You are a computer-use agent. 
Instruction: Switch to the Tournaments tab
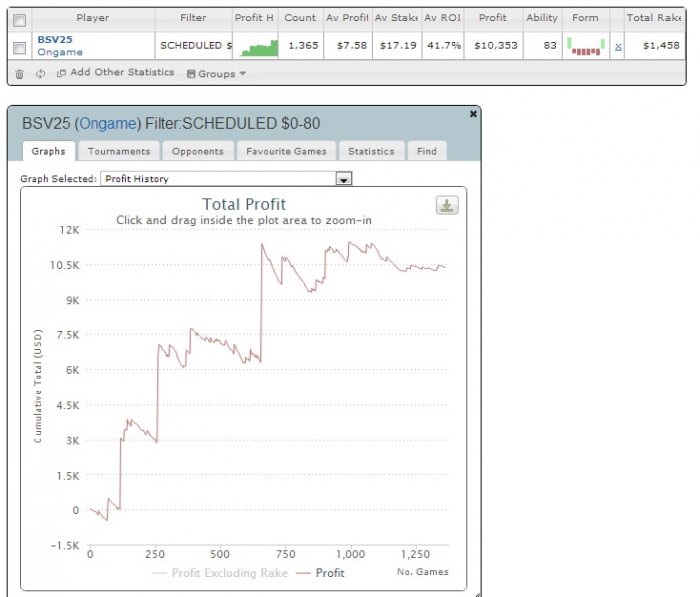[x=119, y=151]
